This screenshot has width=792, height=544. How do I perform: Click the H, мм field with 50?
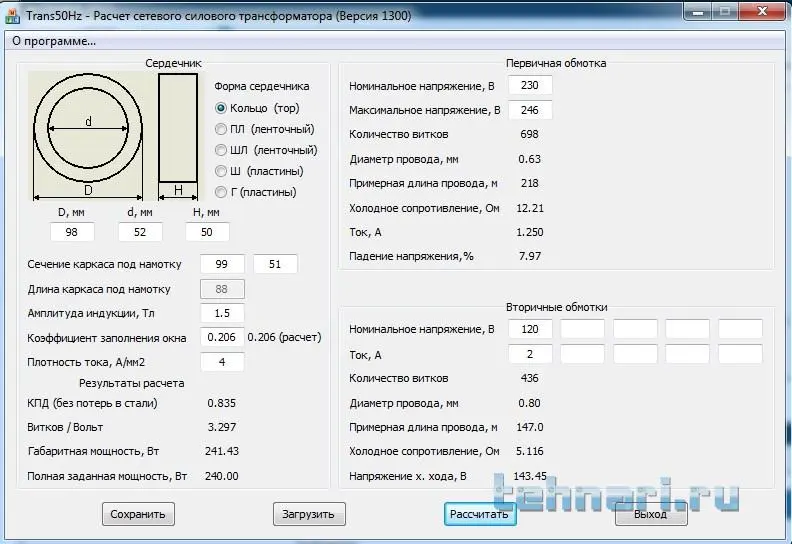point(207,232)
